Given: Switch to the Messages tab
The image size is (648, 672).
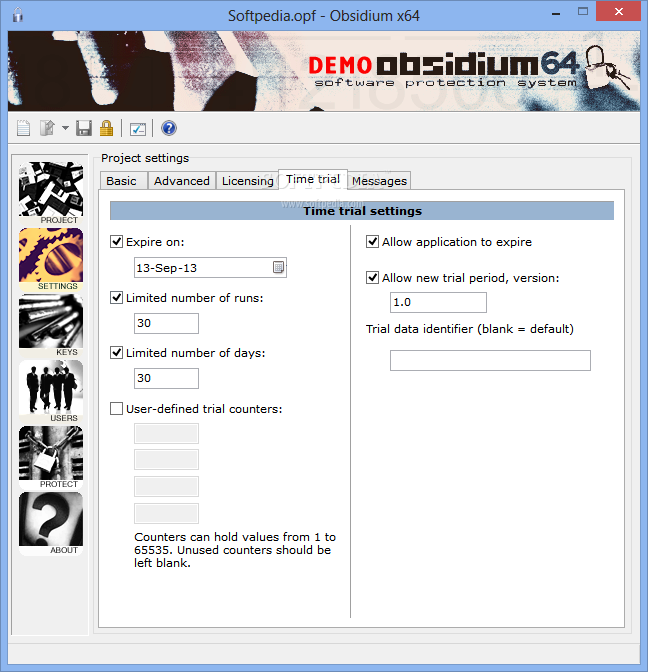Looking at the screenshot, I should click(x=379, y=181).
